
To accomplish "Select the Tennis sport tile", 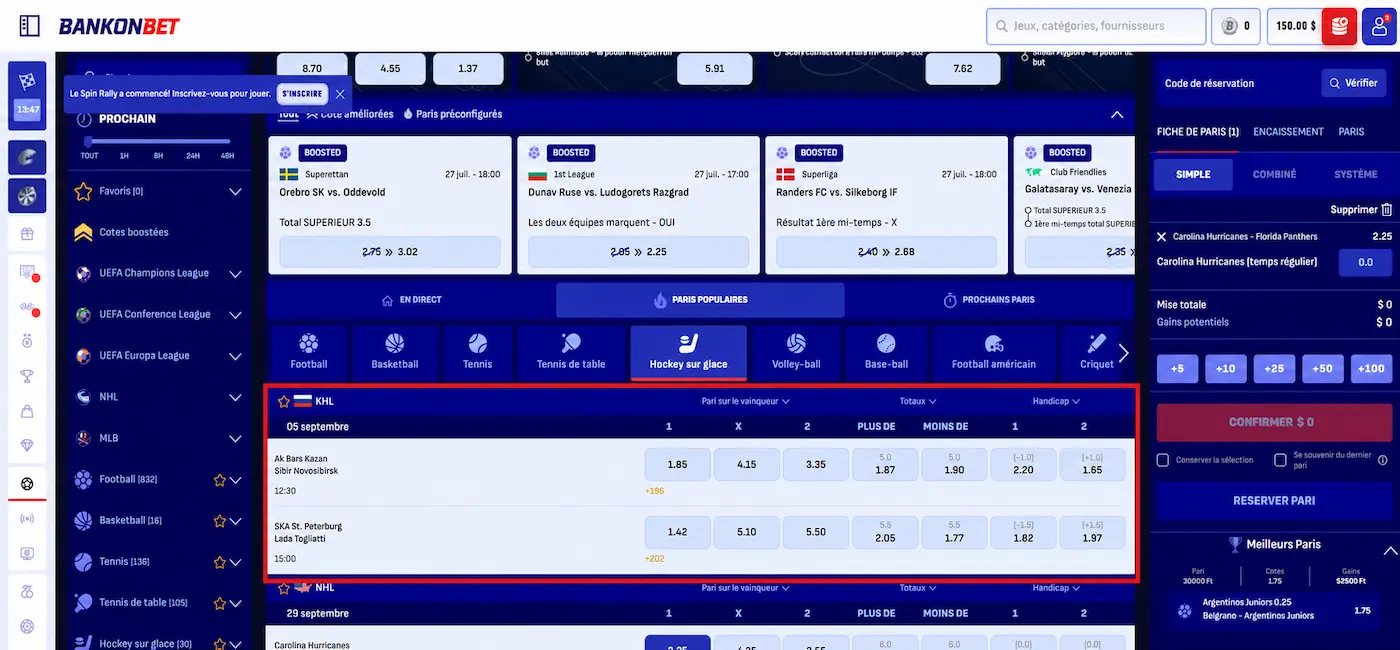I will coord(478,353).
